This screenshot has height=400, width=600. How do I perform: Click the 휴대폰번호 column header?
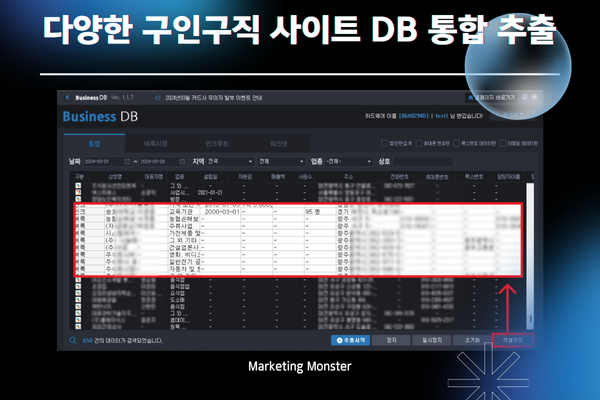437,177
